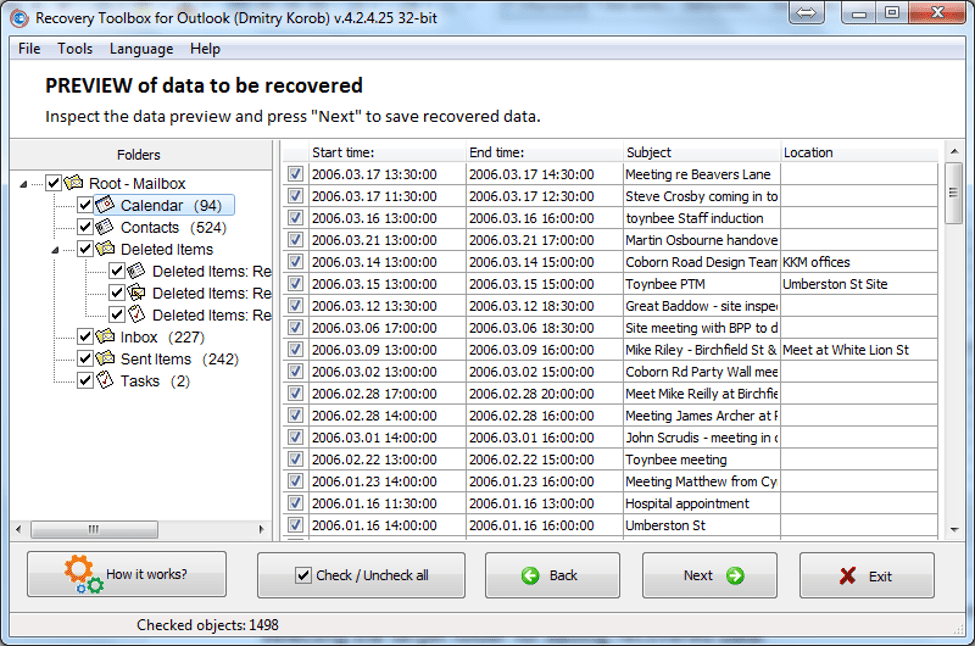Click the folder panel right scroll arrow

[x=261, y=530]
